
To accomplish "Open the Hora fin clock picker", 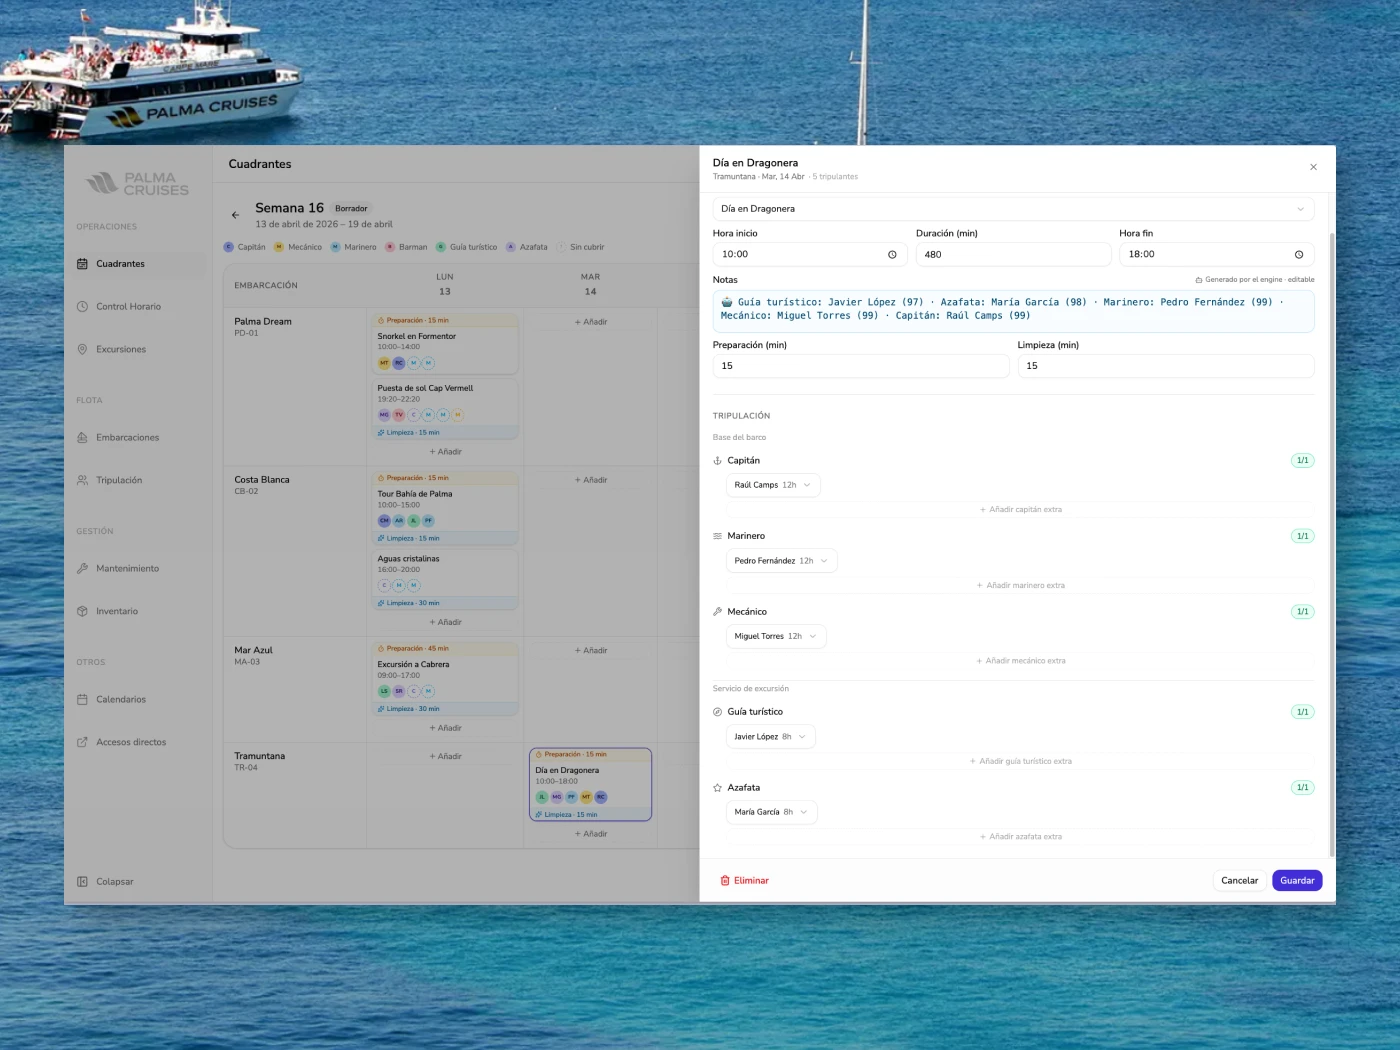I will [x=1299, y=255].
